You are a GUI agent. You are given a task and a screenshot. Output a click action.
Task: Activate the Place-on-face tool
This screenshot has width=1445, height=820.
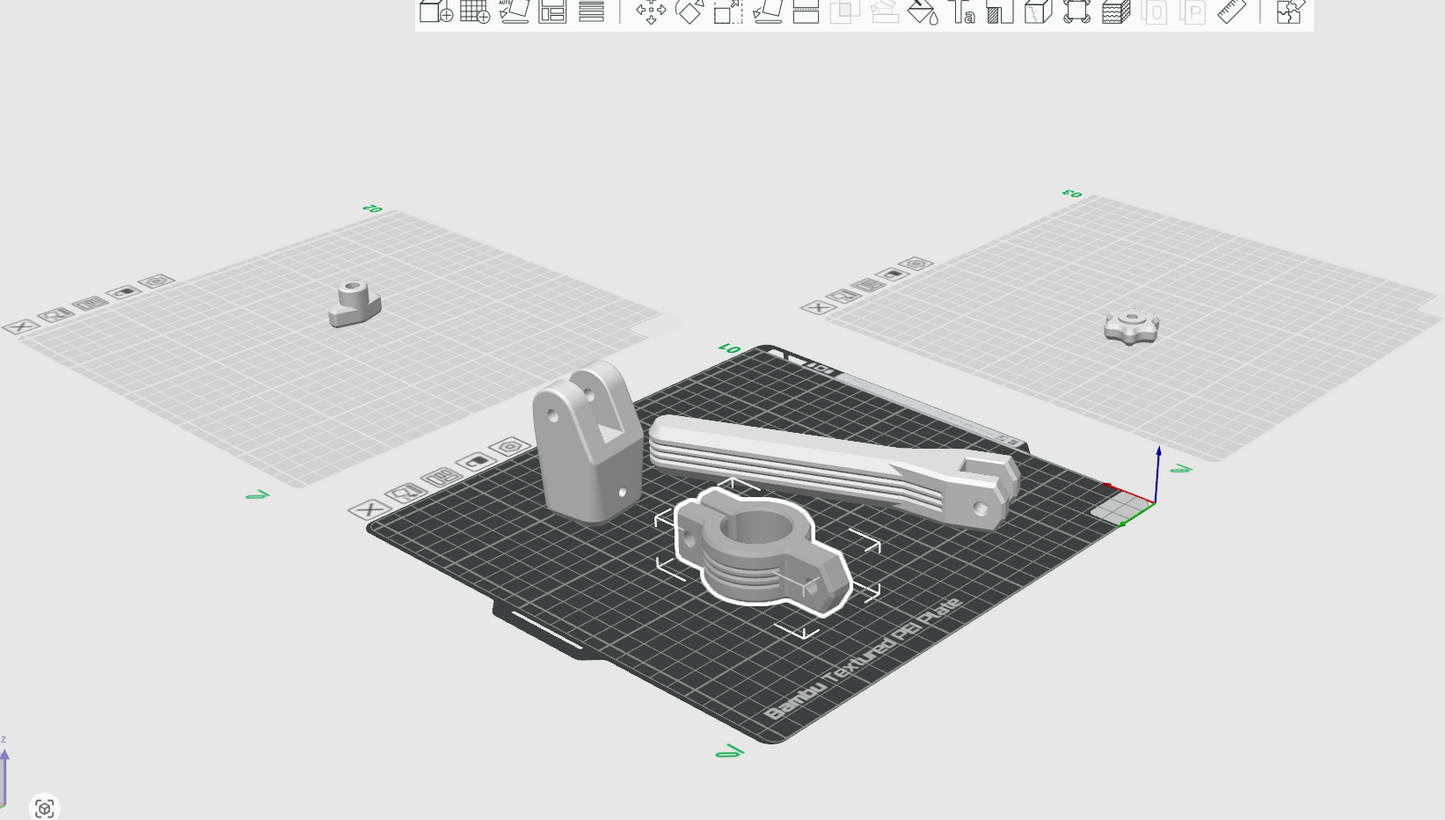click(x=768, y=12)
